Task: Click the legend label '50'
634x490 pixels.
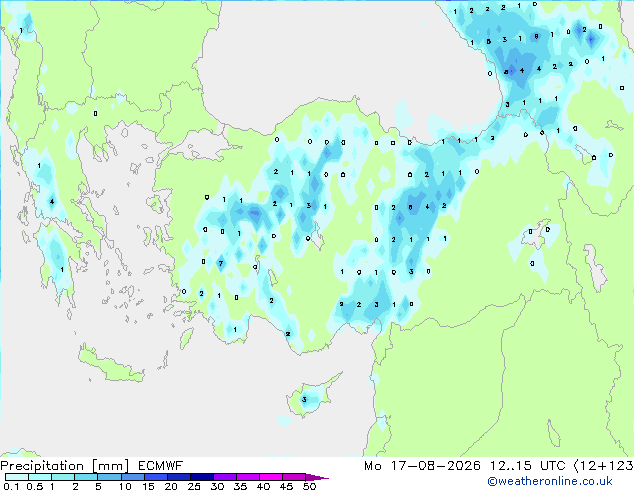Action: 309,486
